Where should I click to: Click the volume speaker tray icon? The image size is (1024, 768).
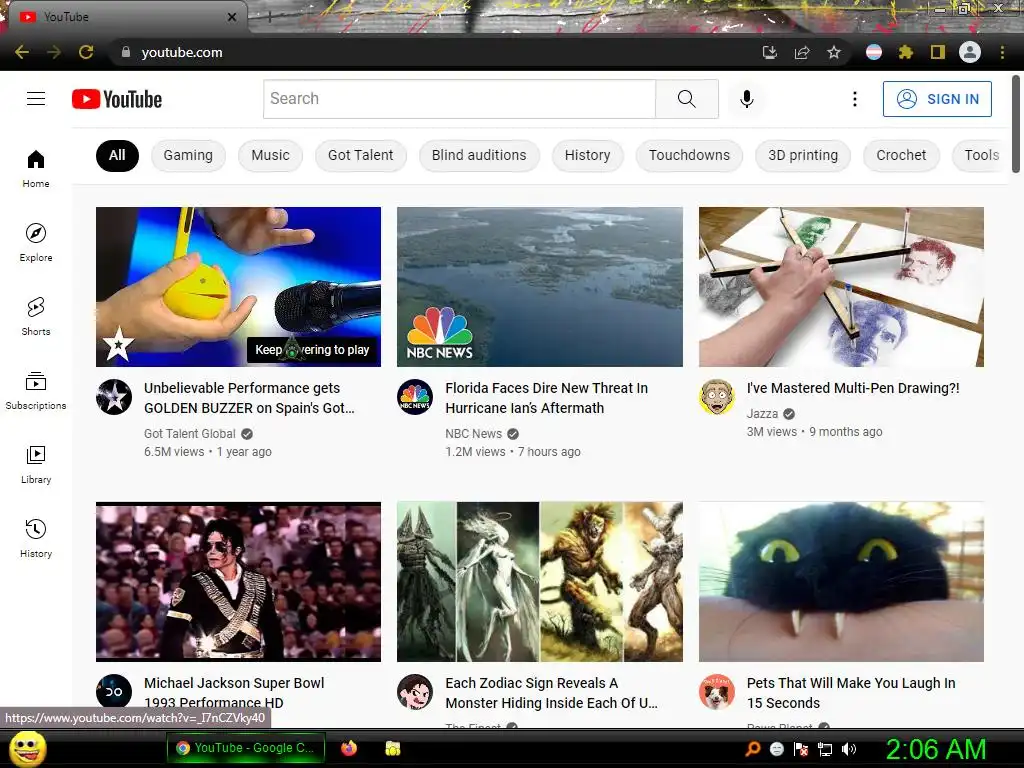click(x=849, y=749)
